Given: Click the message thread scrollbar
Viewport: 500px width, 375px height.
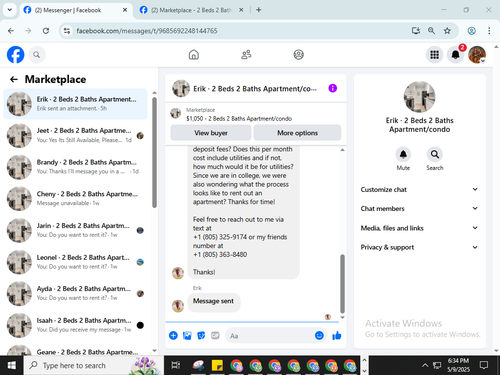Looking at the screenshot, I should coord(342,284).
